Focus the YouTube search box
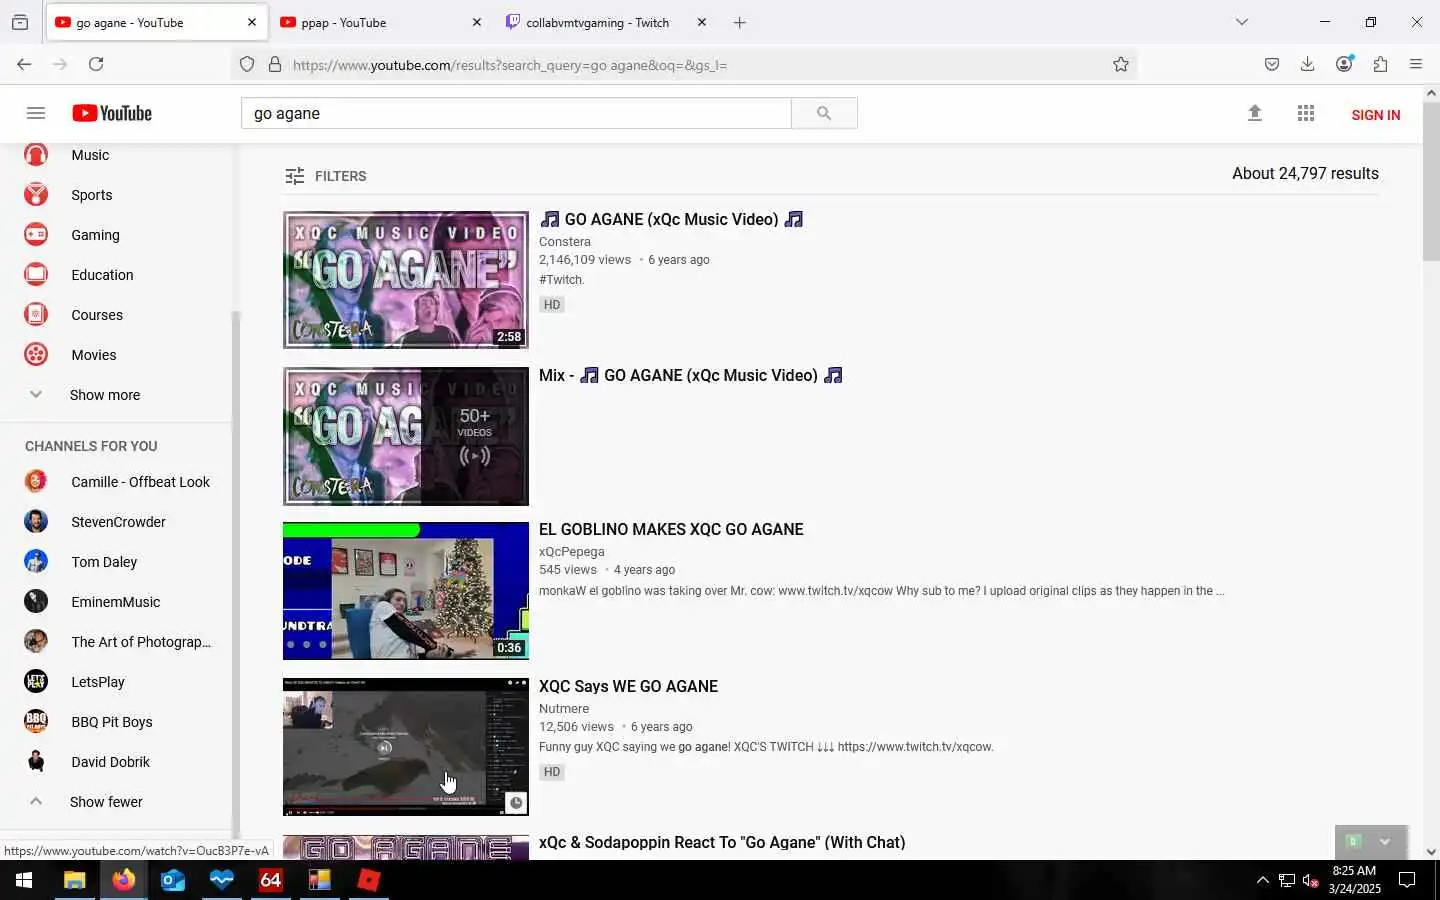The width and height of the screenshot is (1440, 900). click(x=516, y=113)
